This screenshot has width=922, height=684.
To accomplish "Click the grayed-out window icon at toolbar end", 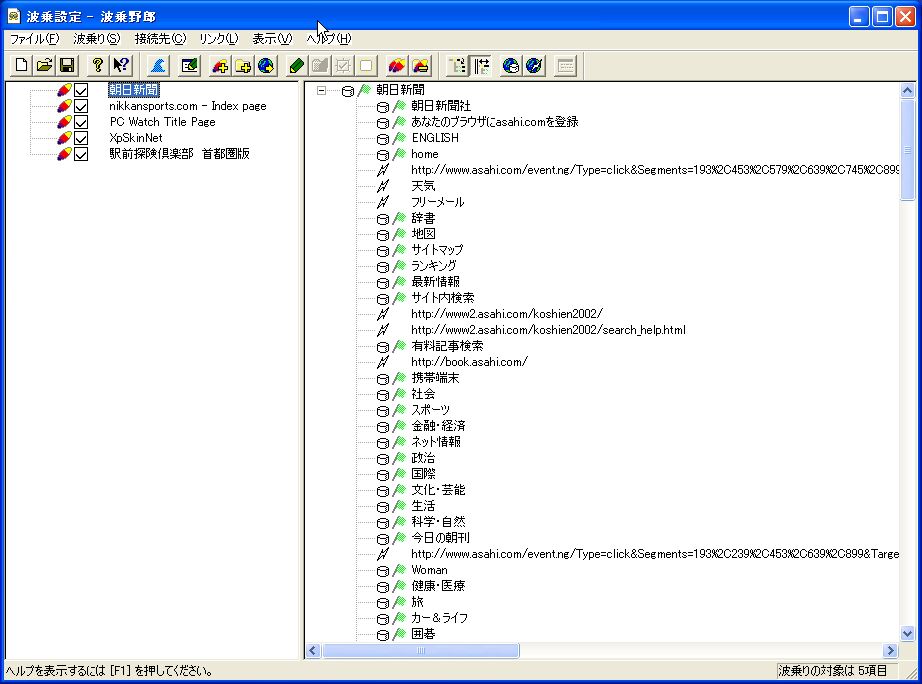I will pos(566,65).
